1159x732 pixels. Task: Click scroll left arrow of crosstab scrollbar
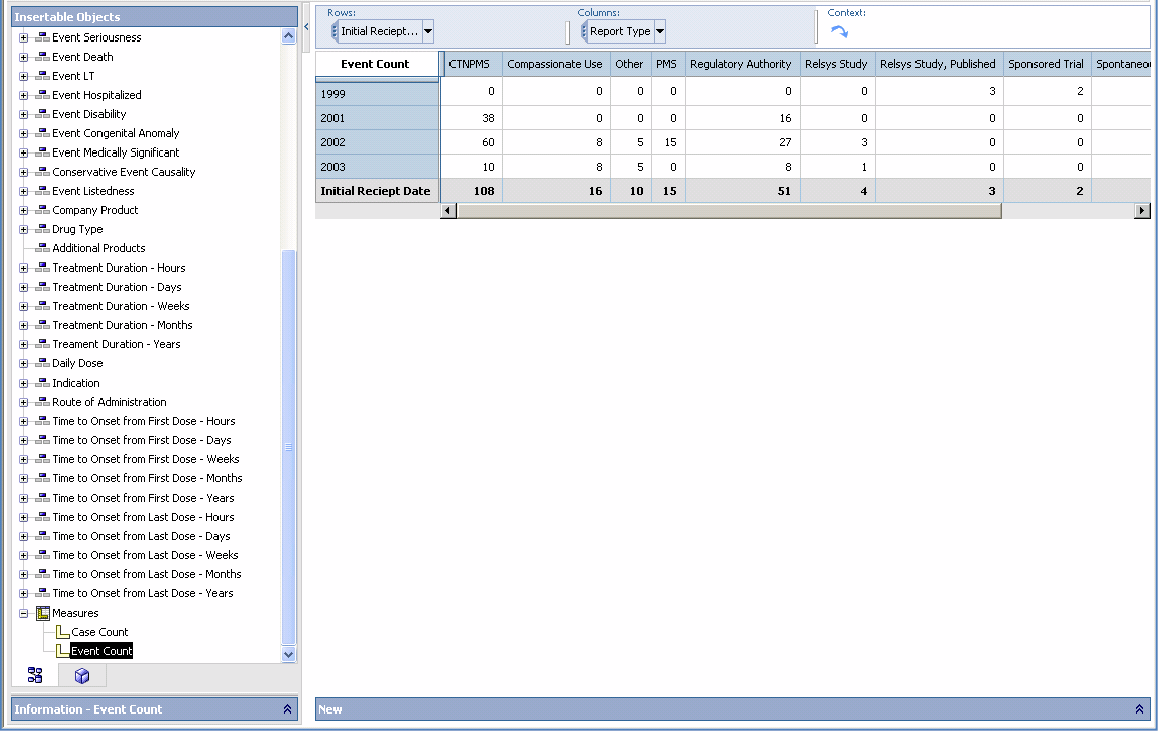(x=447, y=211)
